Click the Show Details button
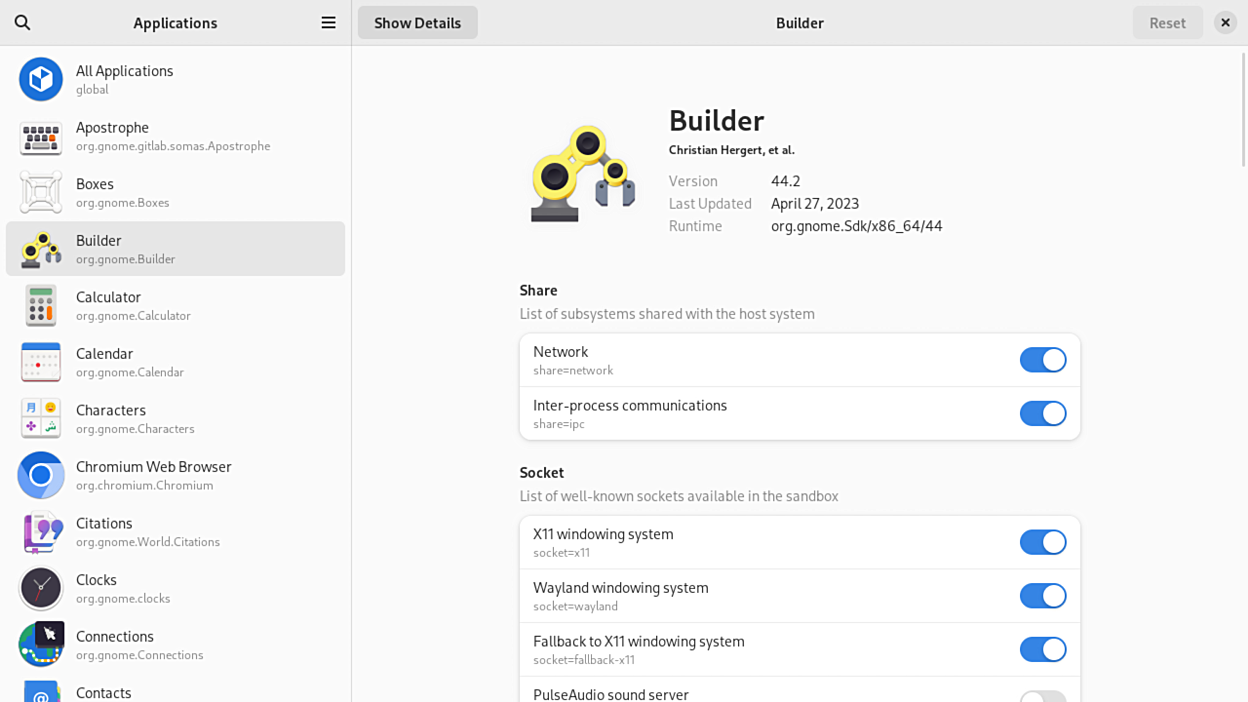The width and height of the screenshot is (1248, 702). [417, 22]
